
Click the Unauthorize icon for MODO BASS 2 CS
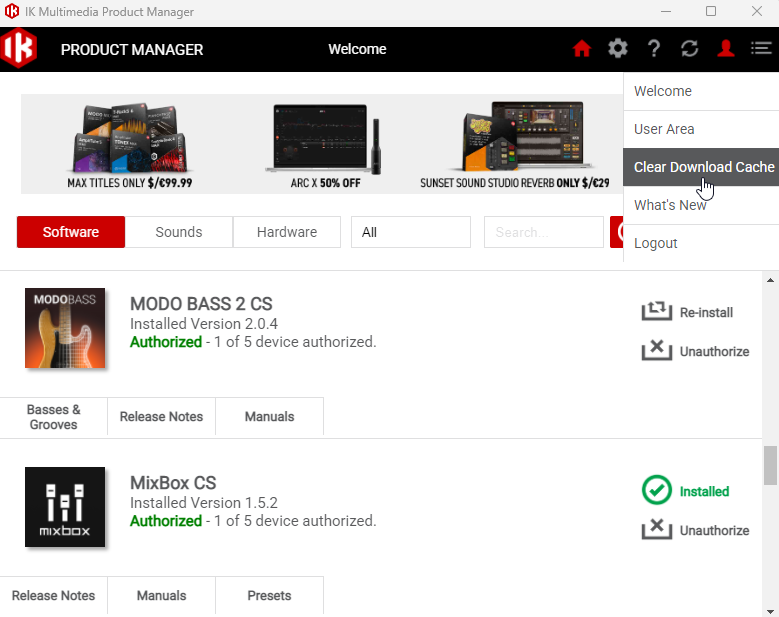(657, 350)
